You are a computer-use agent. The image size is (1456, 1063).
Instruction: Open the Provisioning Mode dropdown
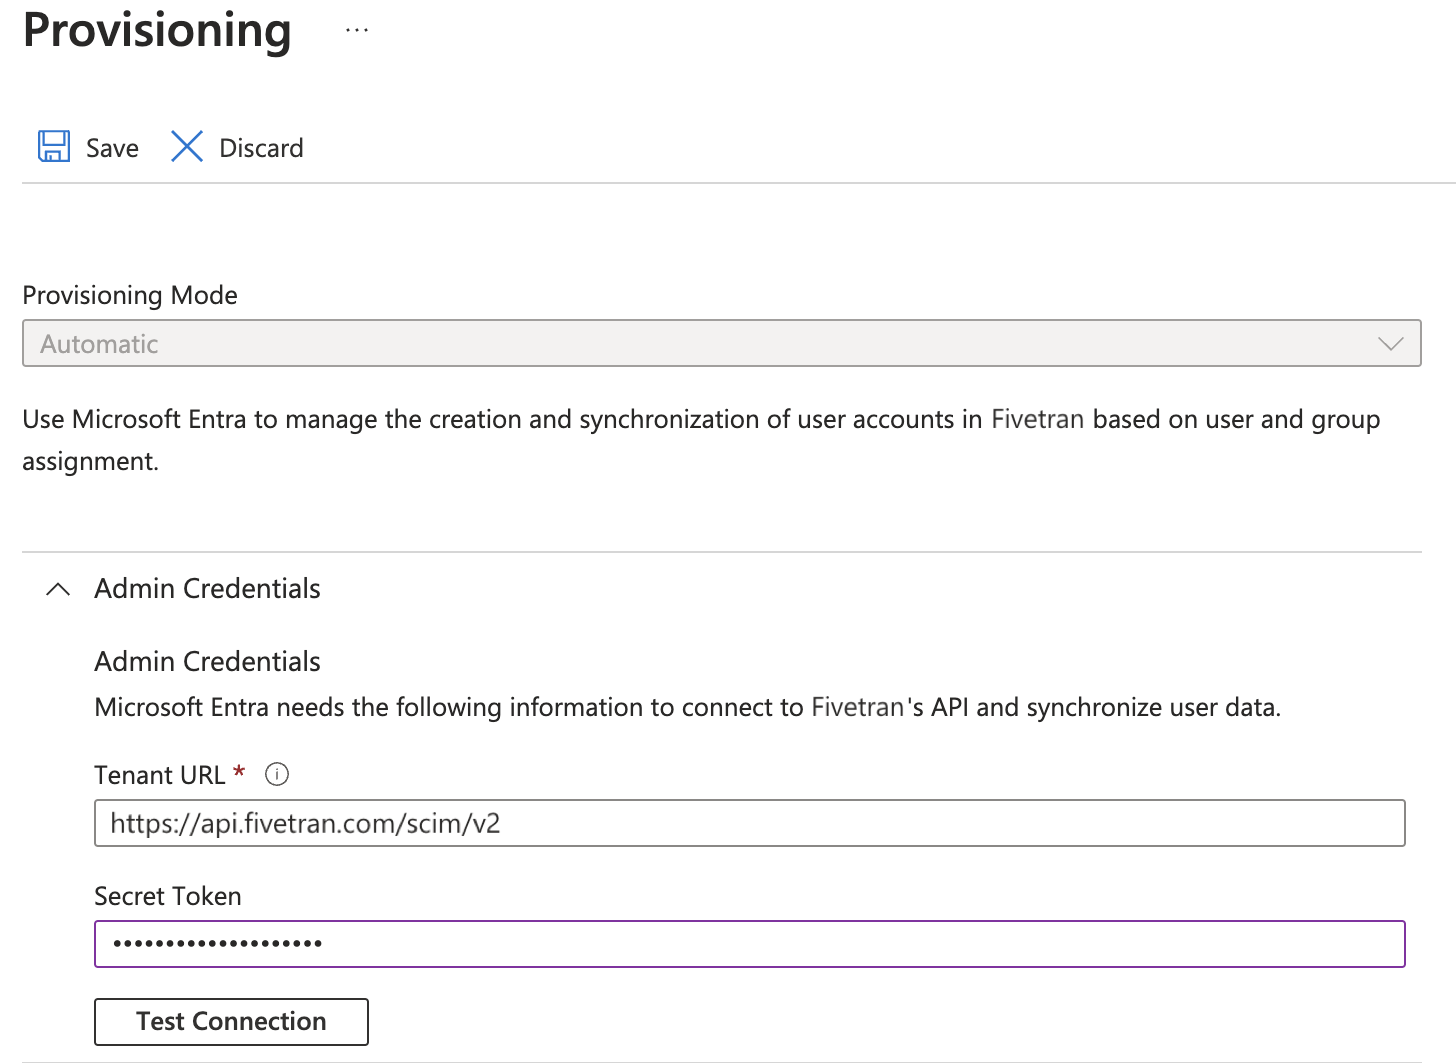click(722, 343)
